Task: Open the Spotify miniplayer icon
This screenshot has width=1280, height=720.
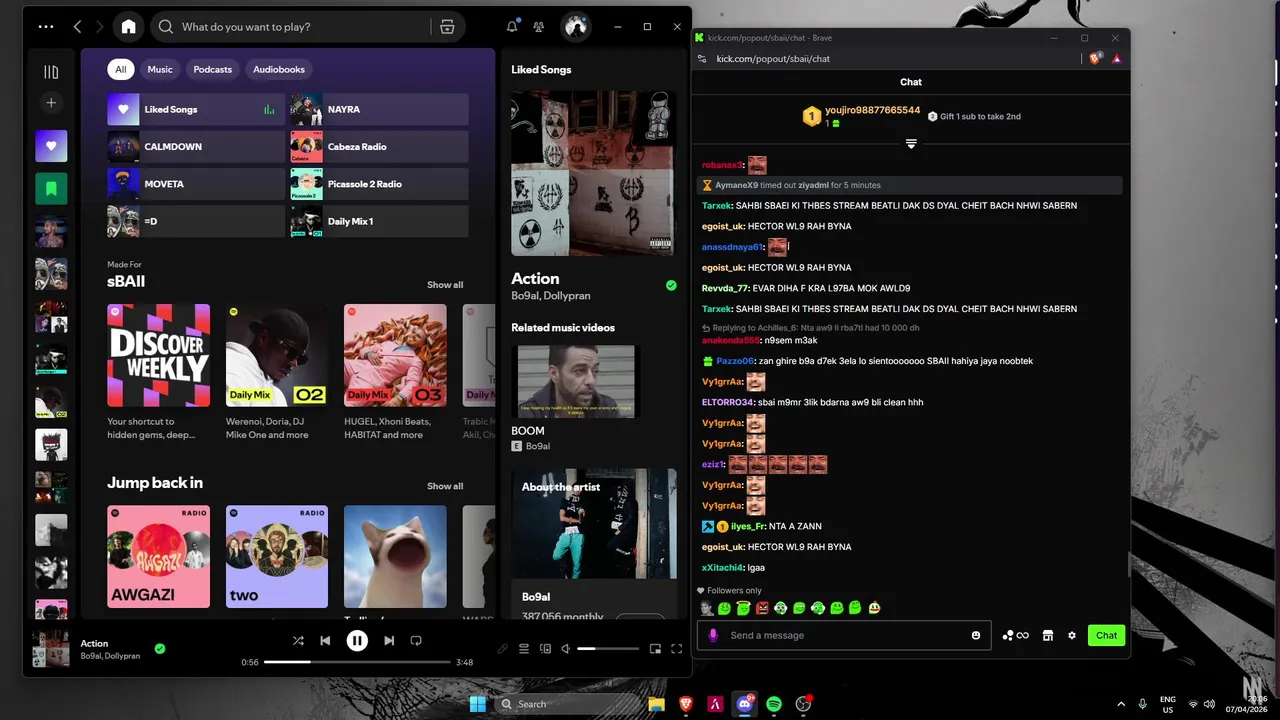Action: coord(655,649)
